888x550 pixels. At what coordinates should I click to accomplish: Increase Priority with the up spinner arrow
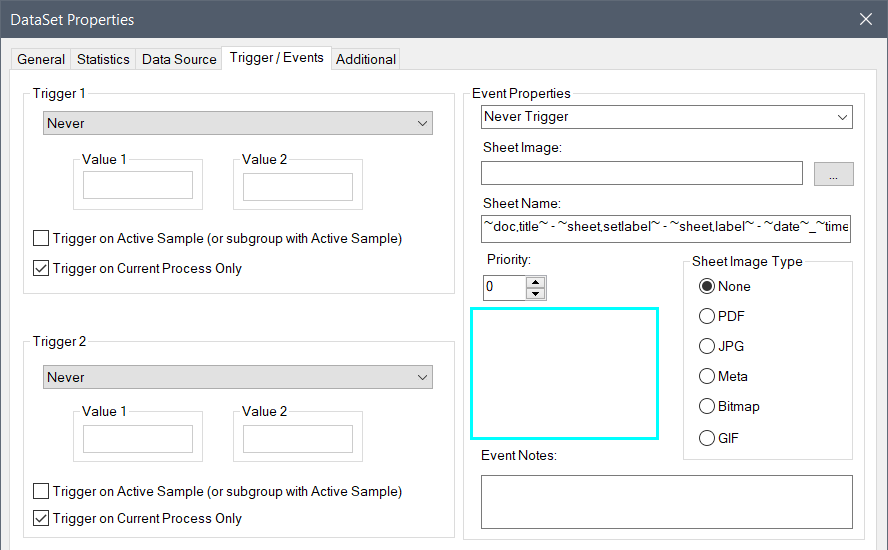(x=536, y=282)
